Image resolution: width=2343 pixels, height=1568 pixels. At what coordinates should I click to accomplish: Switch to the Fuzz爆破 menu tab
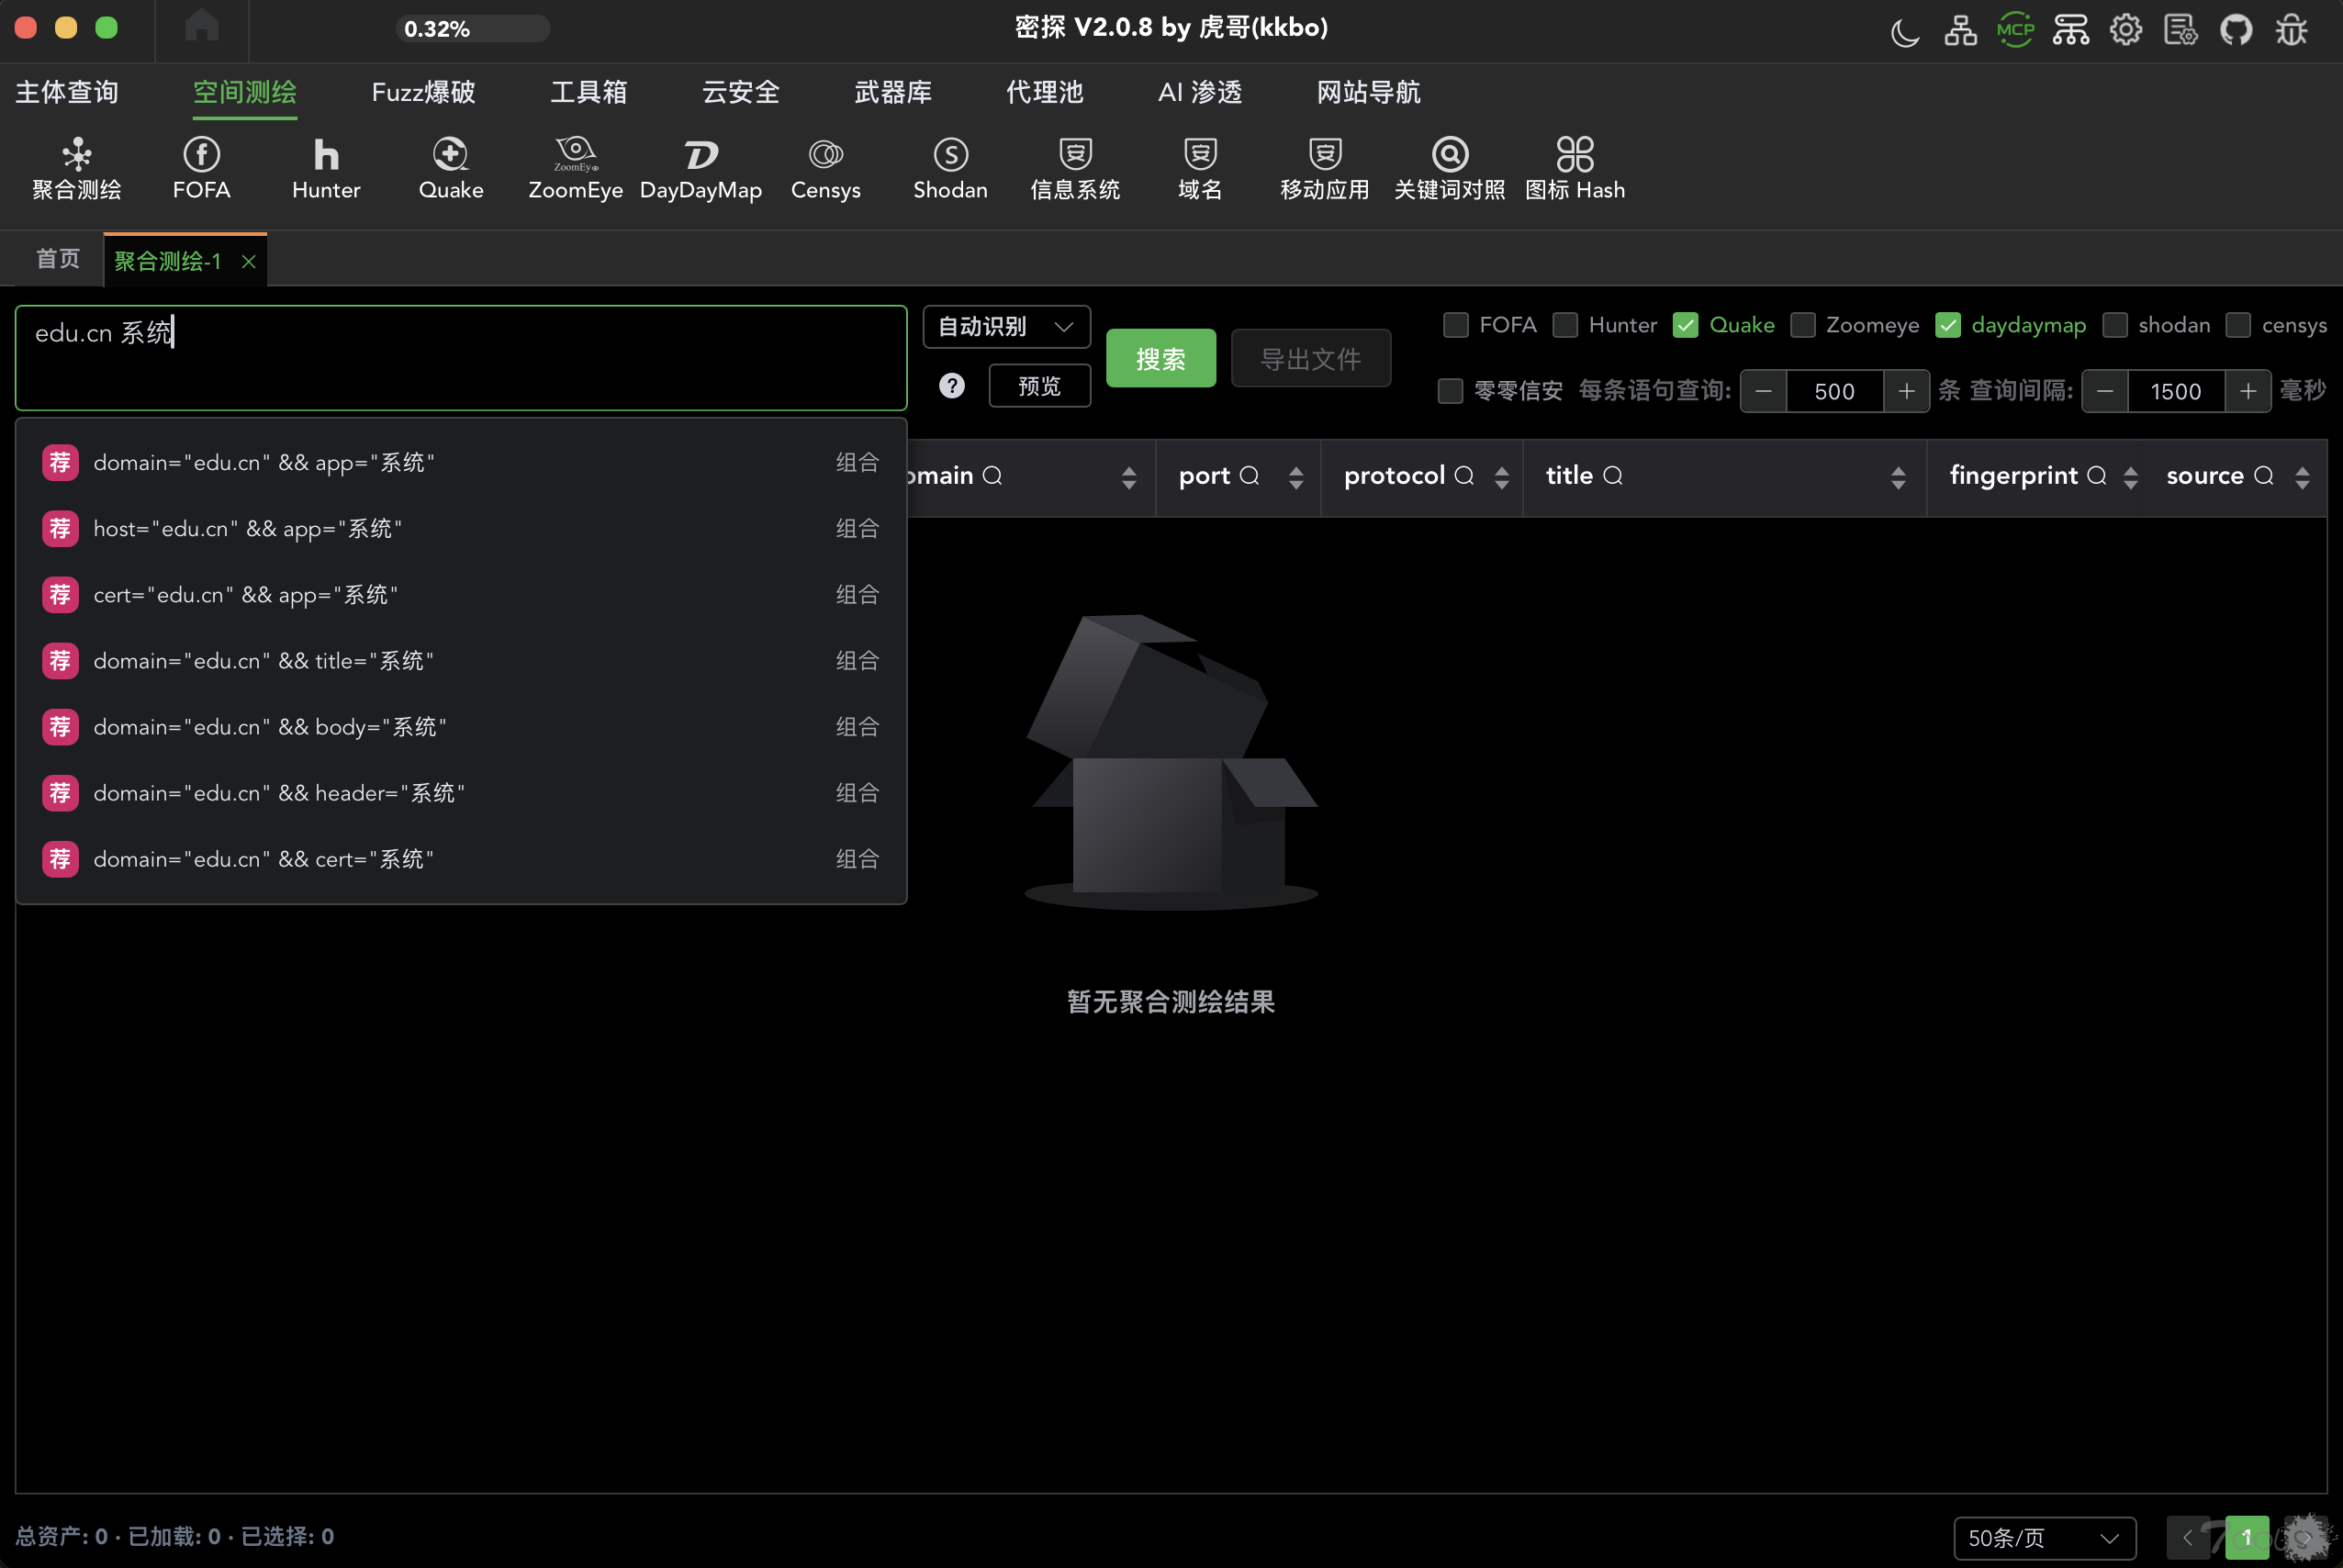click(423, 92)
